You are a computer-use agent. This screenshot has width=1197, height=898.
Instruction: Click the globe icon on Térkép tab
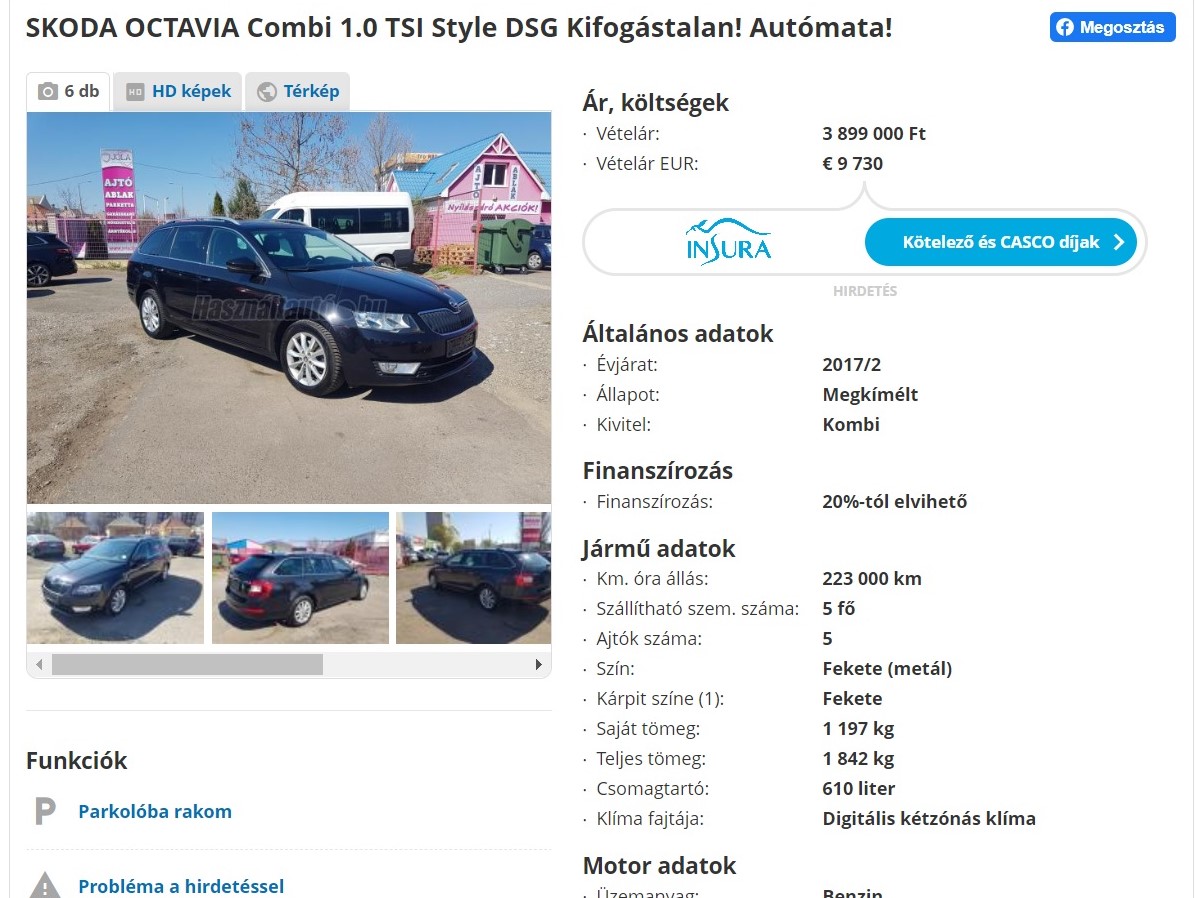[x=266, y=92]
